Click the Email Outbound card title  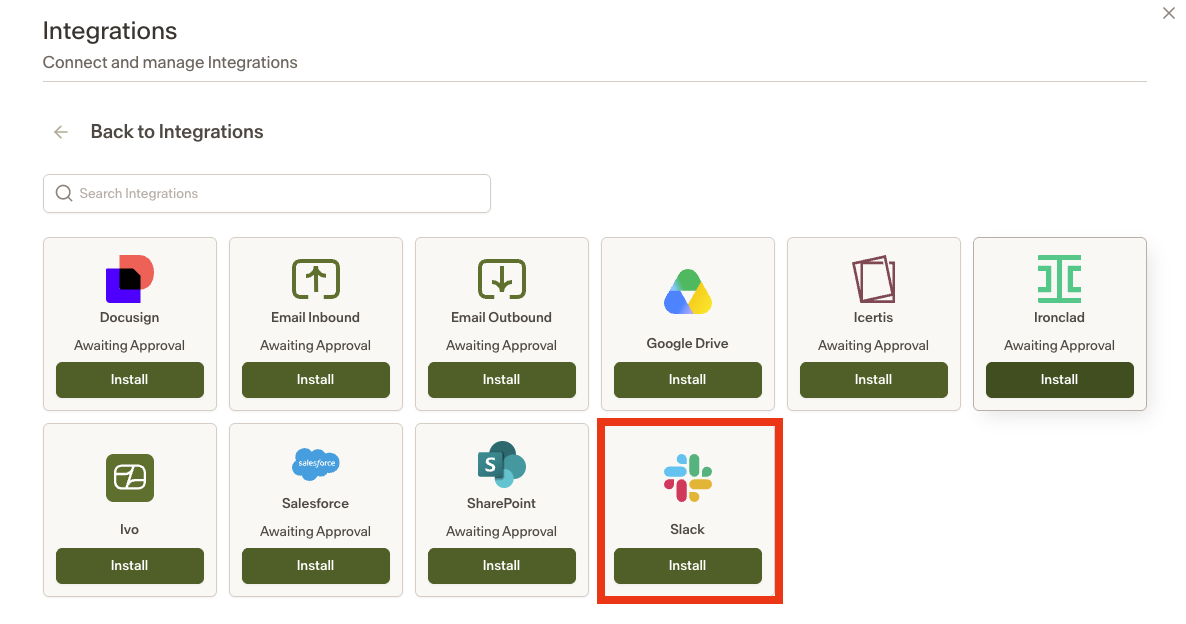501,318
